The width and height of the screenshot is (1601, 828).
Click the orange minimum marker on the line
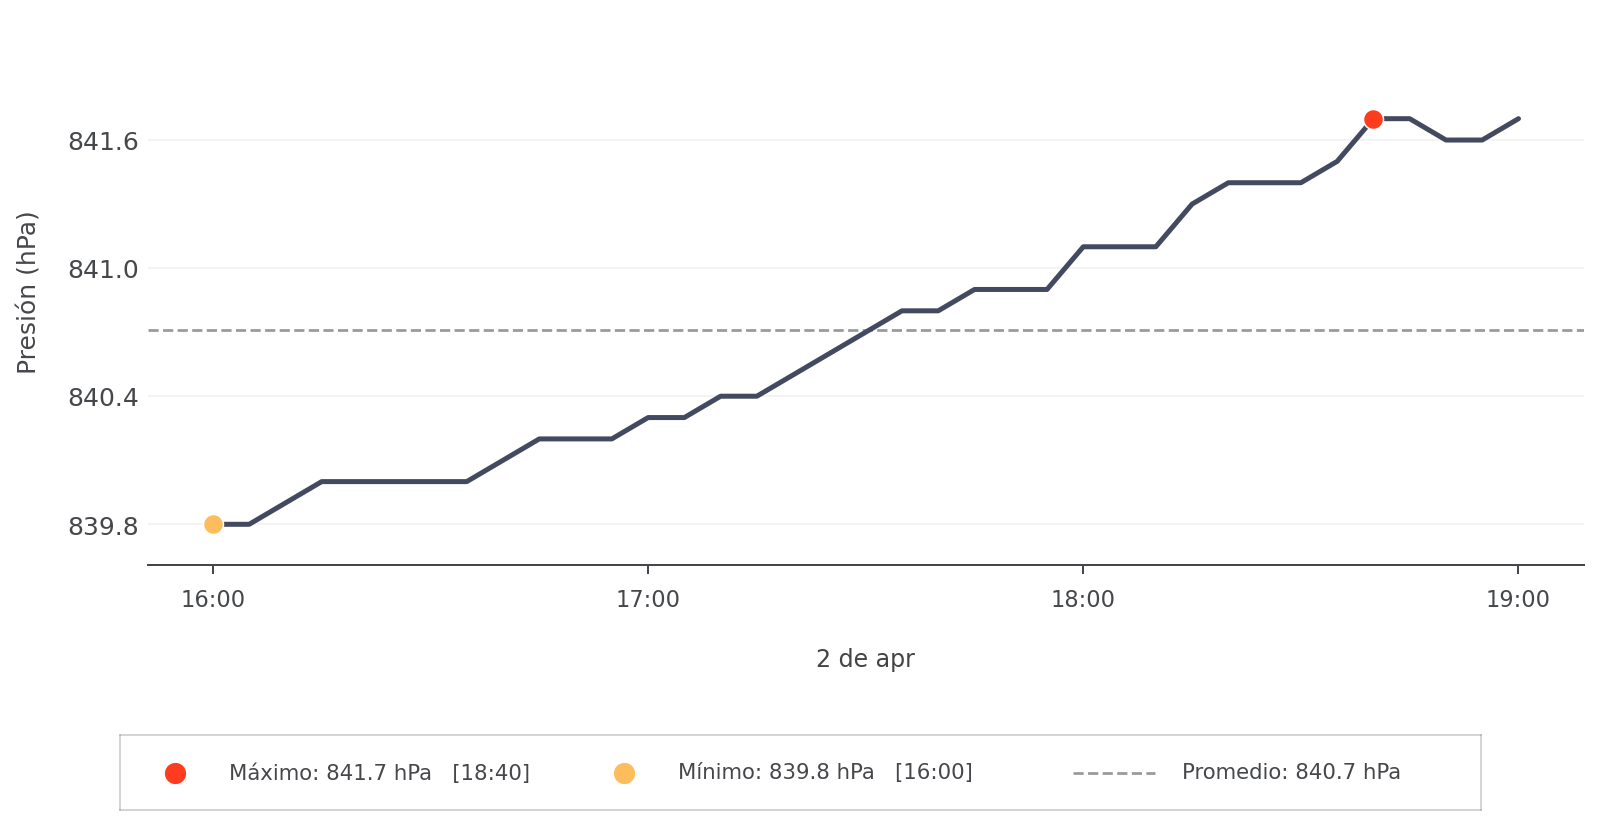point(213,524)
